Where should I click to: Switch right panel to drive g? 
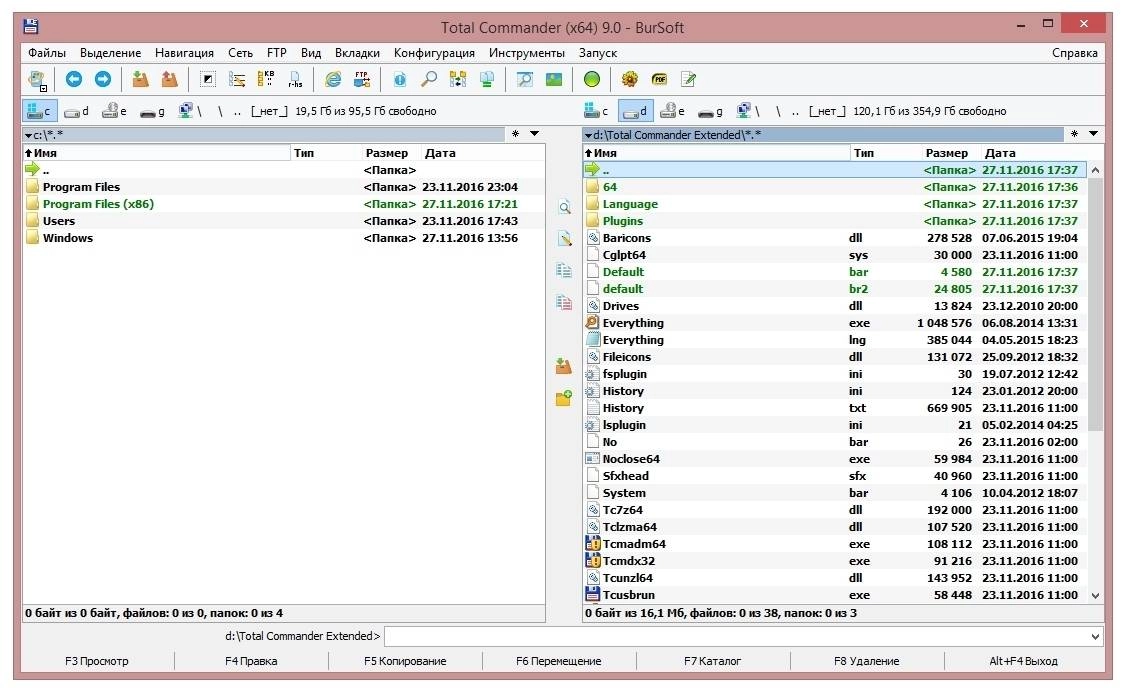coord(711,111)
